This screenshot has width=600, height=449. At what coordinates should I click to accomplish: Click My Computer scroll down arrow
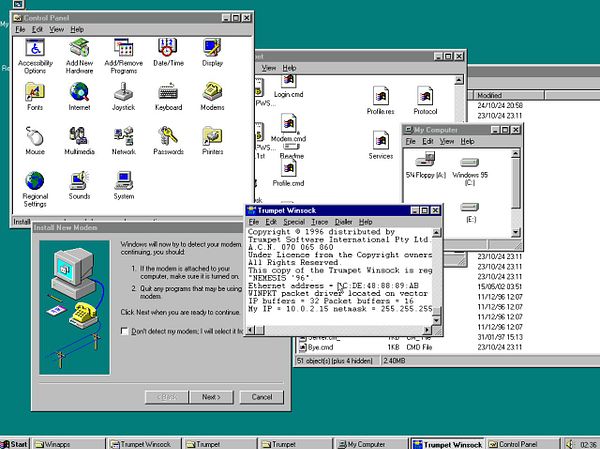tap(515, 232)
